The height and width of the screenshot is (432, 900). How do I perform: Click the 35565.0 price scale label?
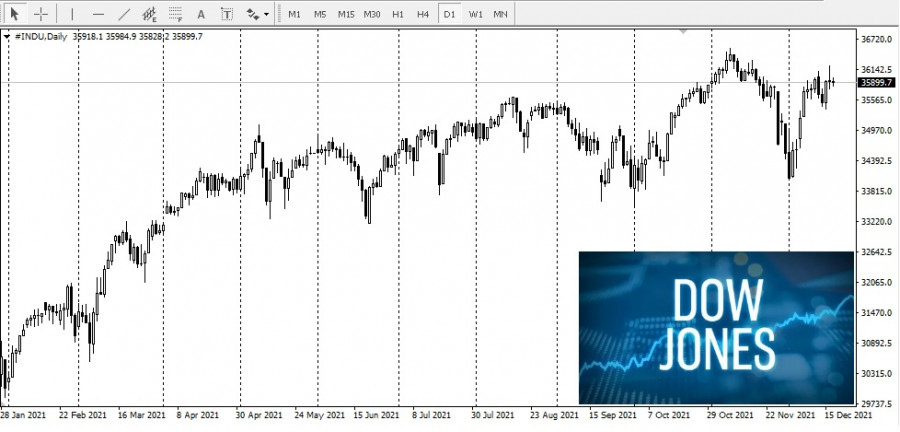click(877, 100)
